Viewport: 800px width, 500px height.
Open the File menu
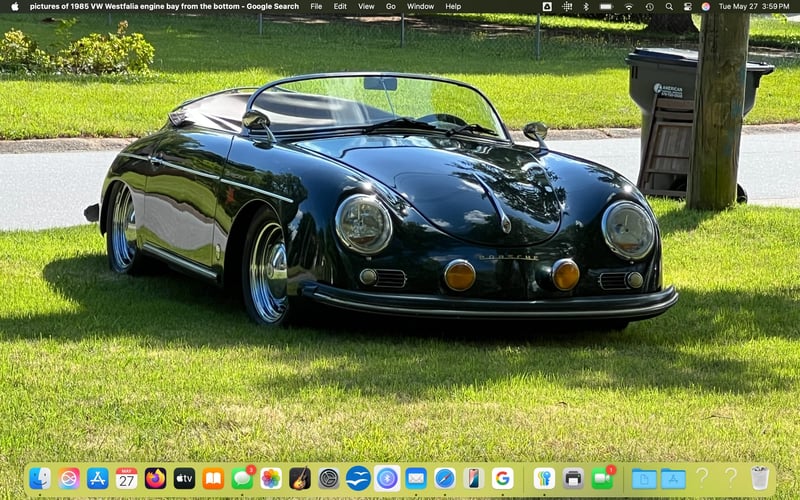316,7
